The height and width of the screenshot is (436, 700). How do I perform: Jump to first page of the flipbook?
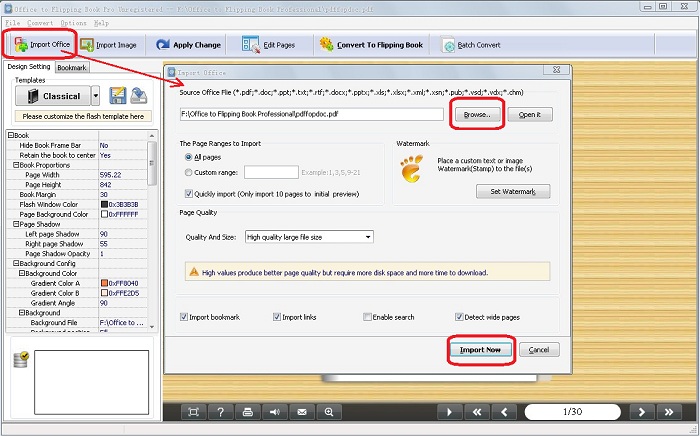tap(477, 412)
